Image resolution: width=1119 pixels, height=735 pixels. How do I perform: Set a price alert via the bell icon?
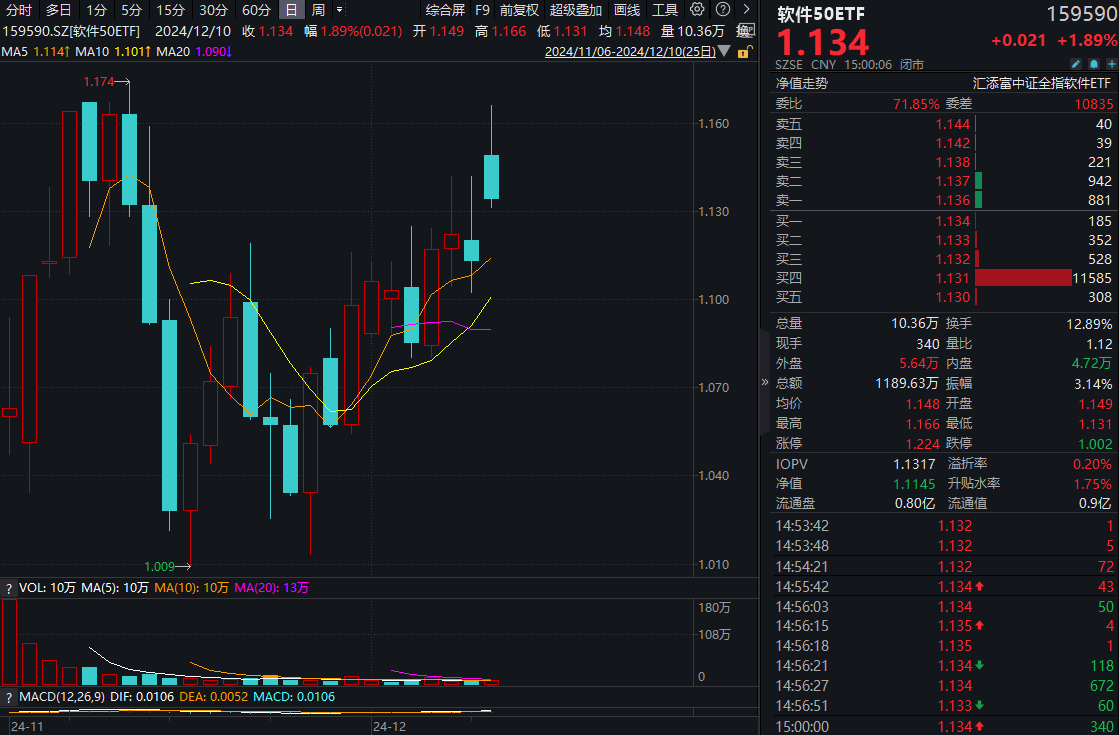1094,63
